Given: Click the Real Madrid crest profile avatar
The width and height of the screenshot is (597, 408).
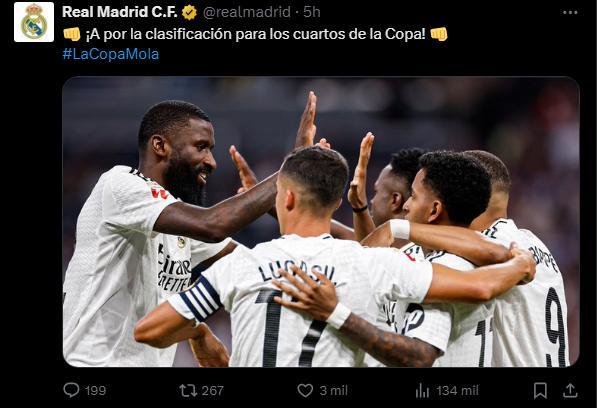Looking at the screenshot, I should pos(34,22).
